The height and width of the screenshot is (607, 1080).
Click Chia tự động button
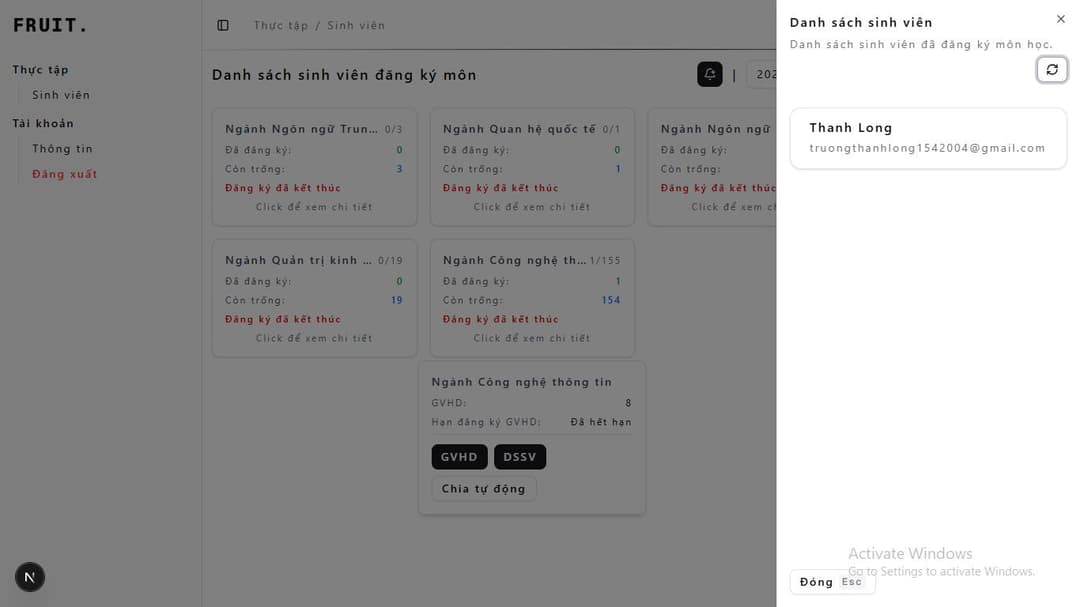(x=483, y=489)
